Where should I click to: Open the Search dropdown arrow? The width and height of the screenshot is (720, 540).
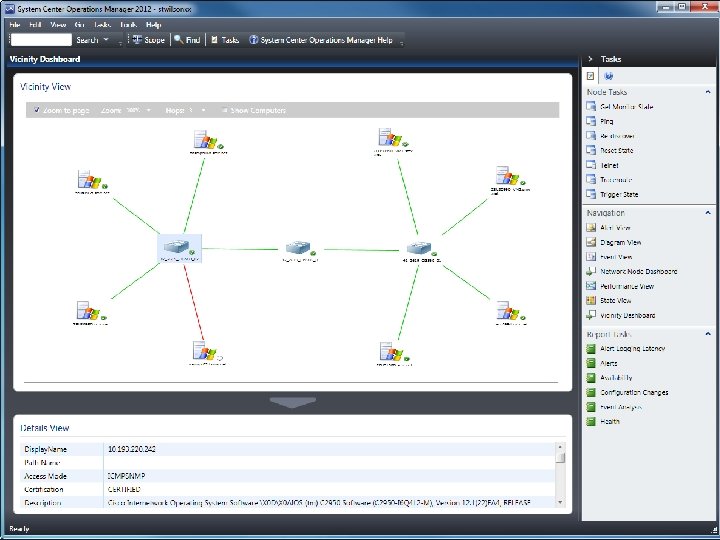(x=106, y=40)
